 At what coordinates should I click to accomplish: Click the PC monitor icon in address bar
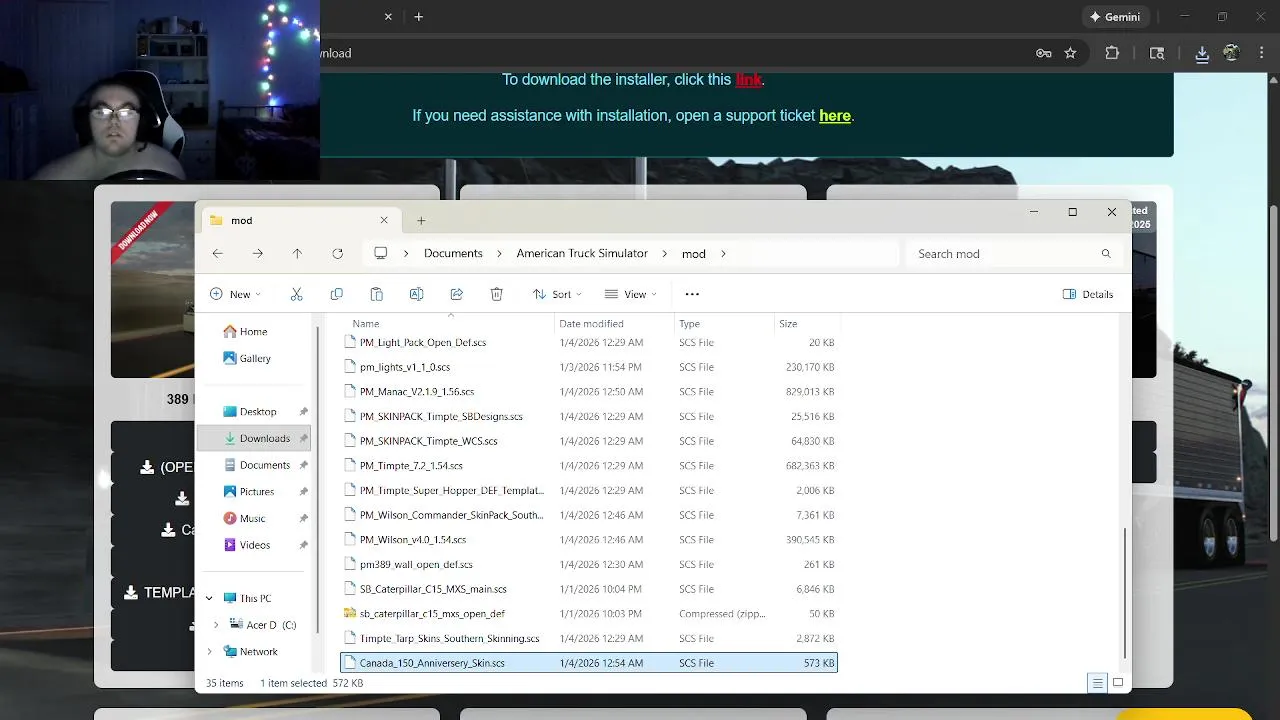click(380, 254)
